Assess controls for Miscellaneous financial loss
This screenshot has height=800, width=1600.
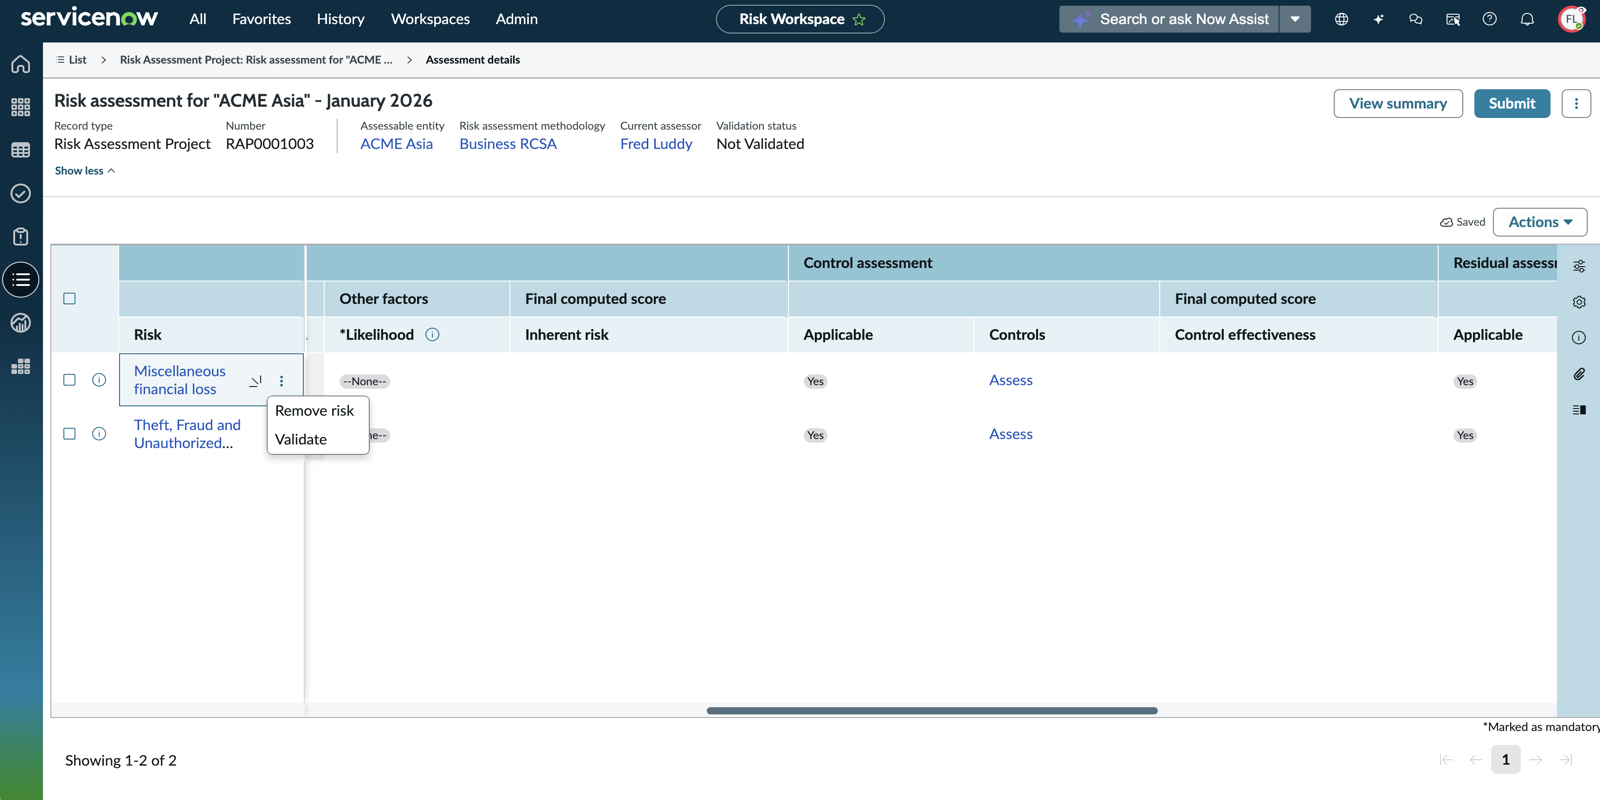coord(1011,380)
